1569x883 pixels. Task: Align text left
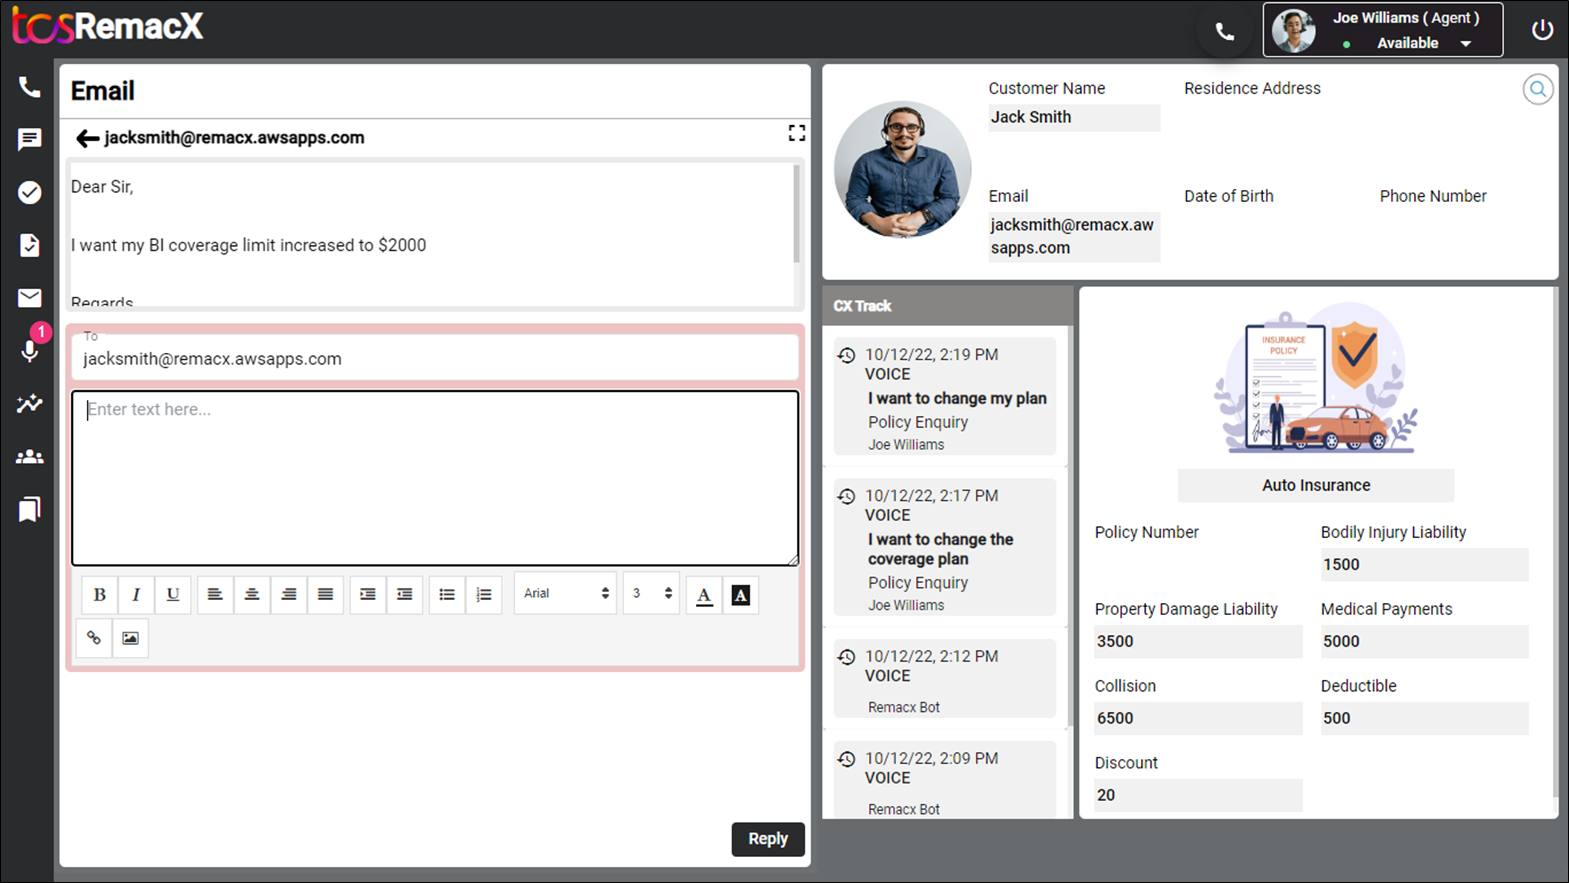215,595
